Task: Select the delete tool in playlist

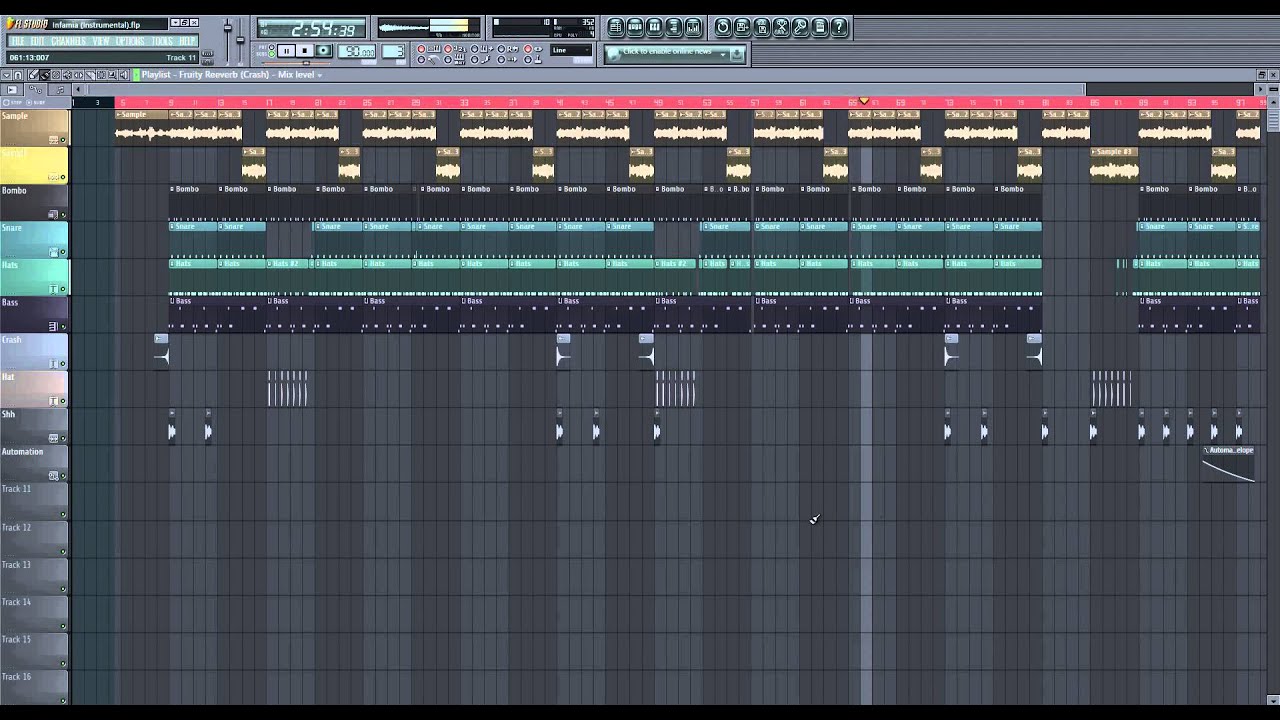Action: pyautogui.click(x=55, y=75)
